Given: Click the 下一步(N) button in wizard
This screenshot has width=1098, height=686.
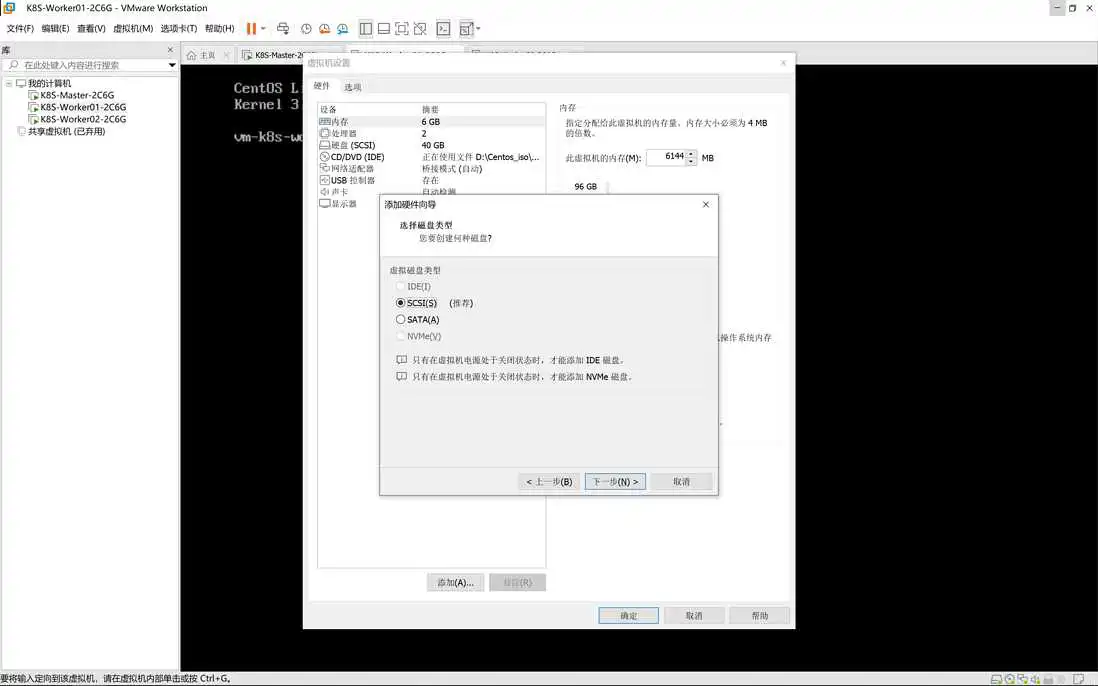Looking at the screenshot, I should point(614,481).
